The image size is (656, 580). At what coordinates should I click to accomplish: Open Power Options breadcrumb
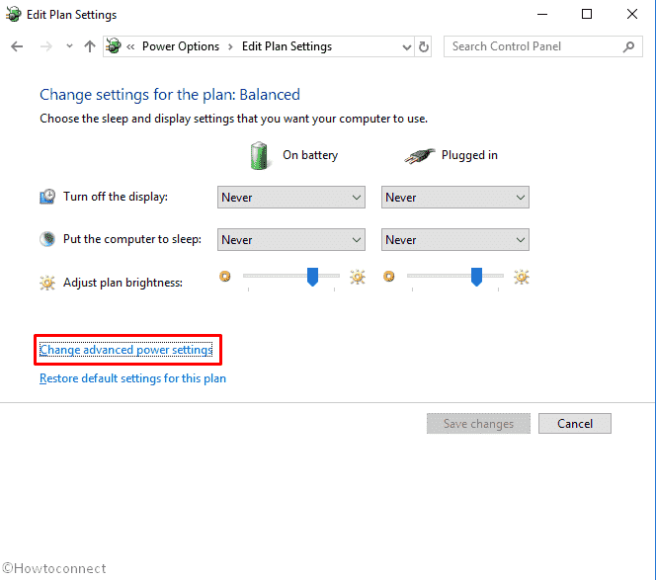(x=180, y=46)
